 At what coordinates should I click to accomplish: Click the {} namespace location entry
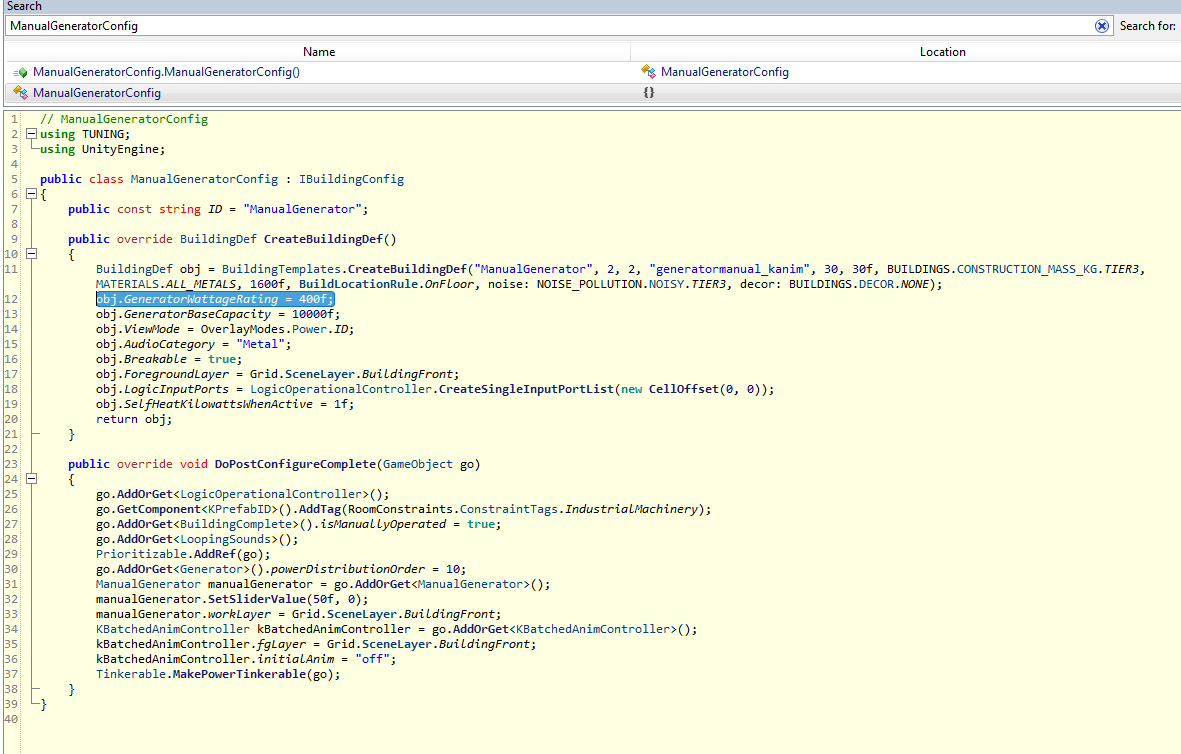[648, 93]
